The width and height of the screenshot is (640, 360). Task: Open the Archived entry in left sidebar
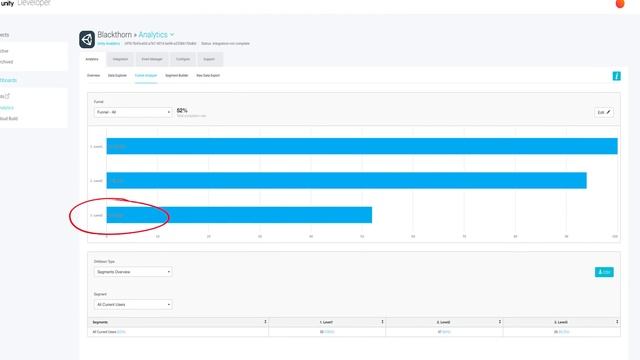(x=6, y=62)
